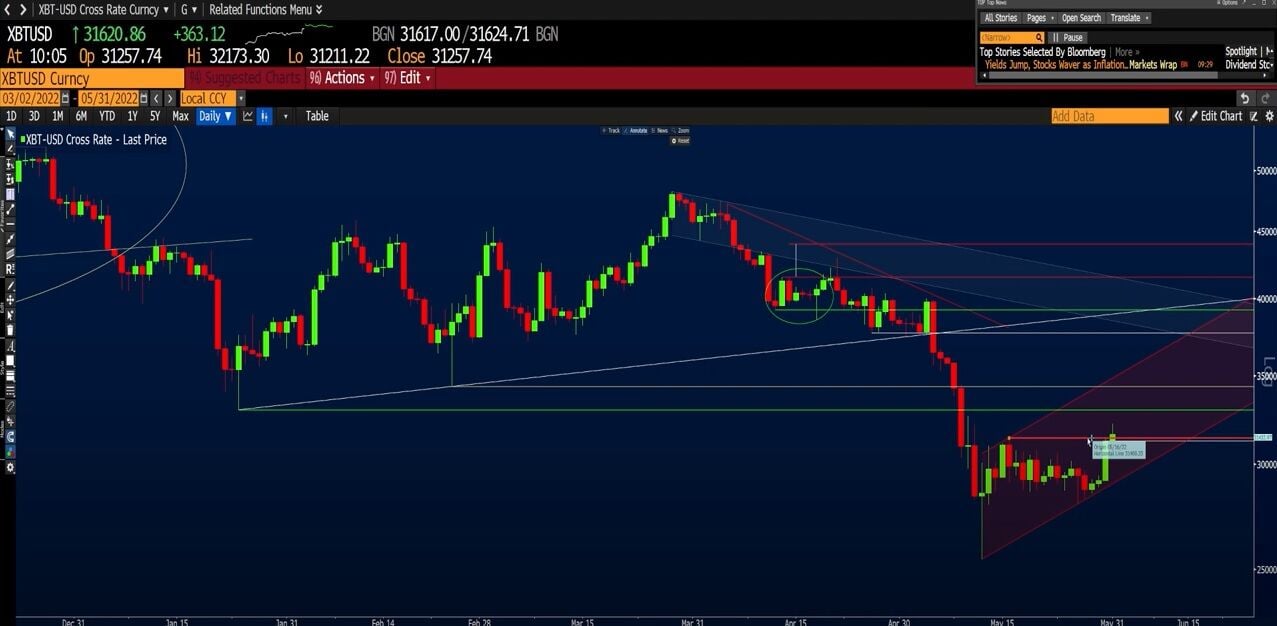Screen dimensions: 1277x626
Task: Open the end date calendar picker
Action: [x=144, y=99]
